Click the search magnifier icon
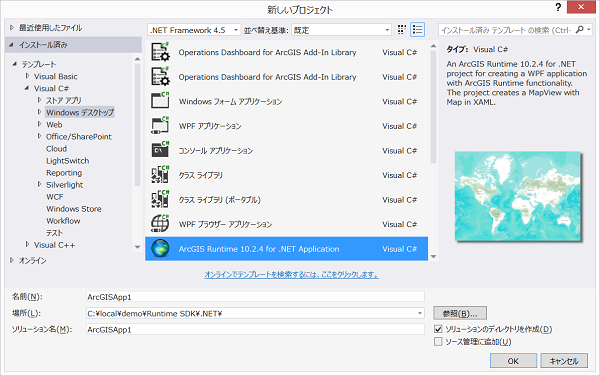600x376 pixels. (580, 29)
